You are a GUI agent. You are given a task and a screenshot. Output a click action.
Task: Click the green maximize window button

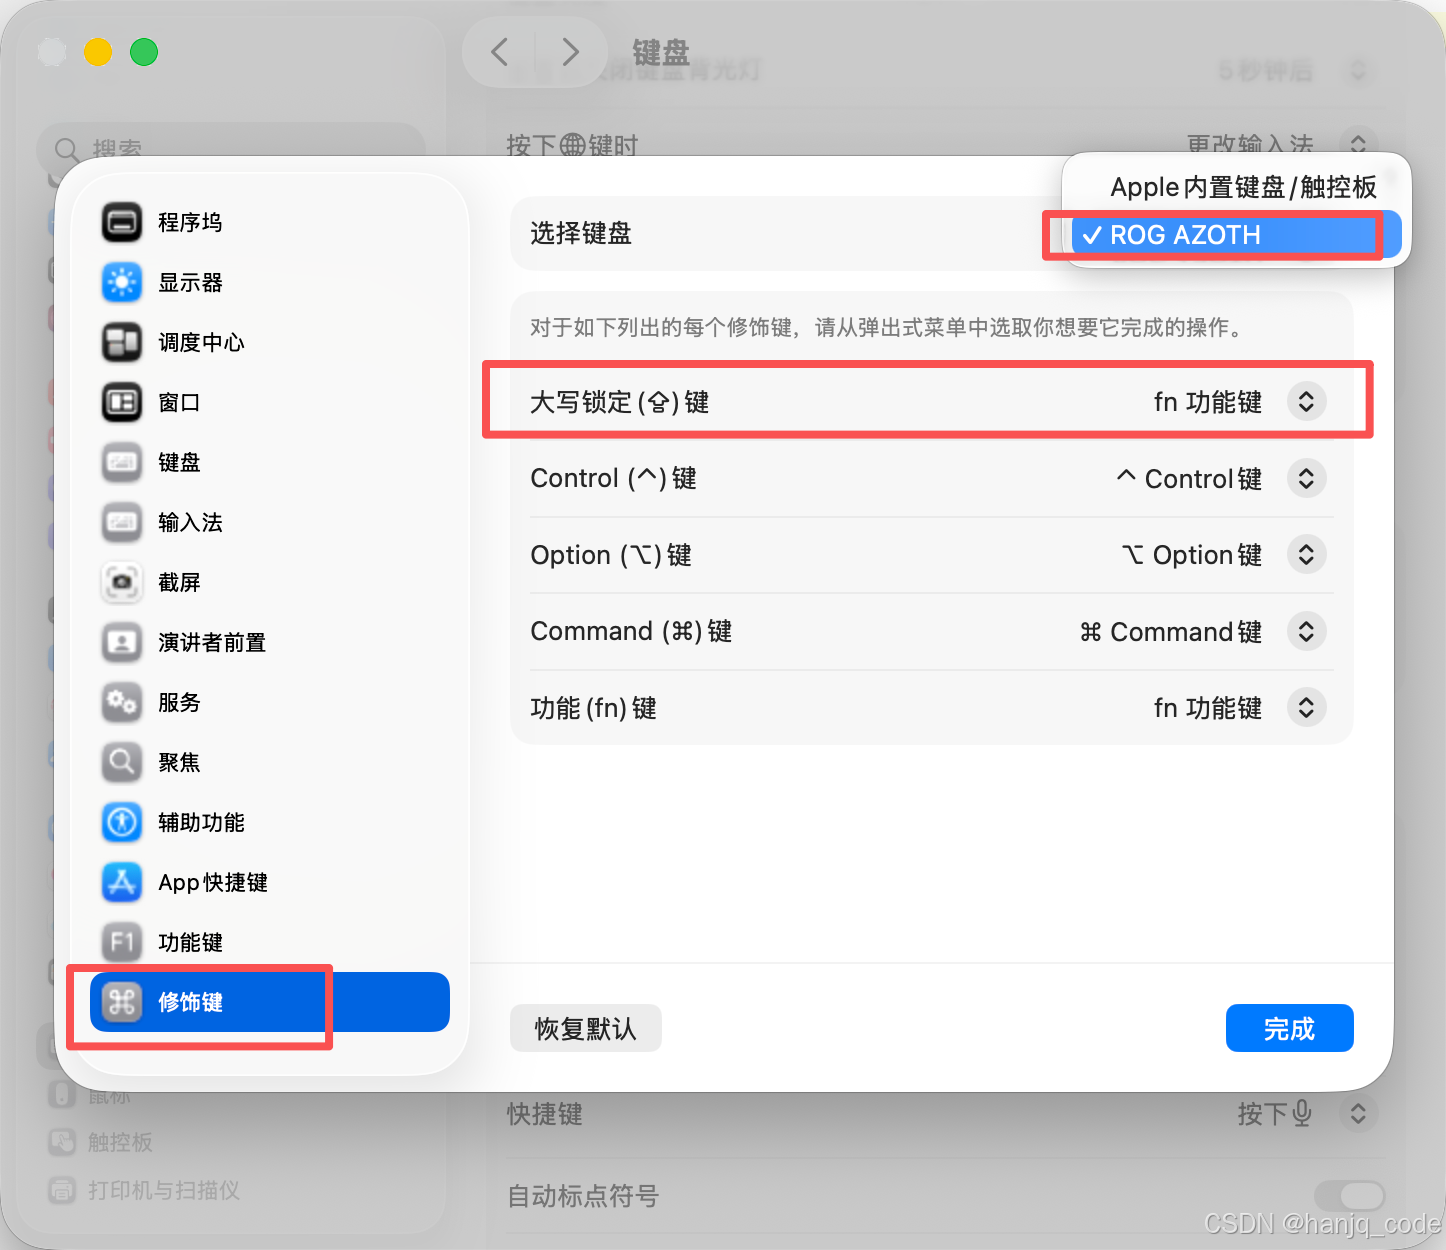tap(144, 52)
